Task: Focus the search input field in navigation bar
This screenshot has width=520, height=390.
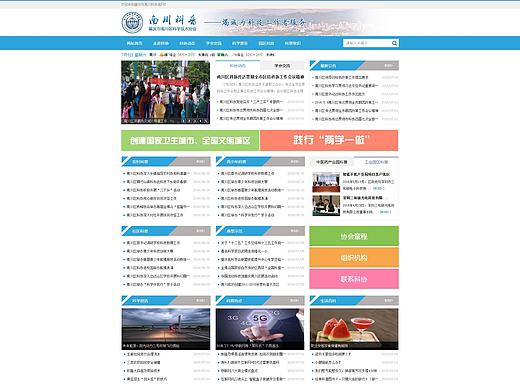Action: coord(367,43)
